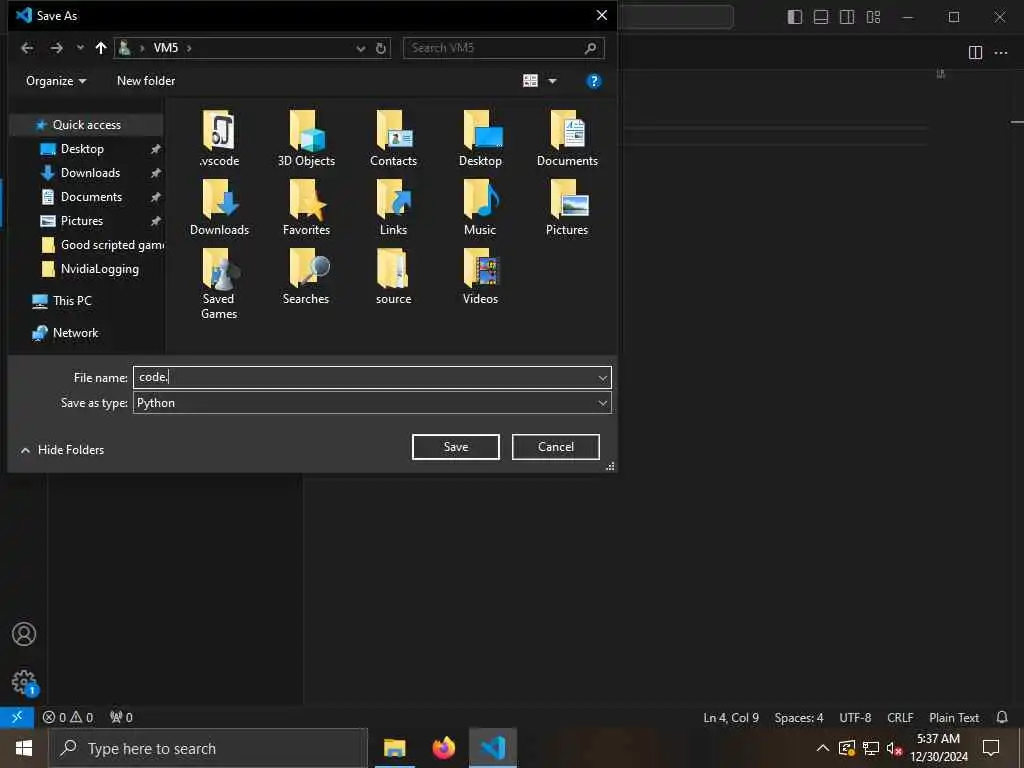Open VS Code Manage gear icon

24,682
